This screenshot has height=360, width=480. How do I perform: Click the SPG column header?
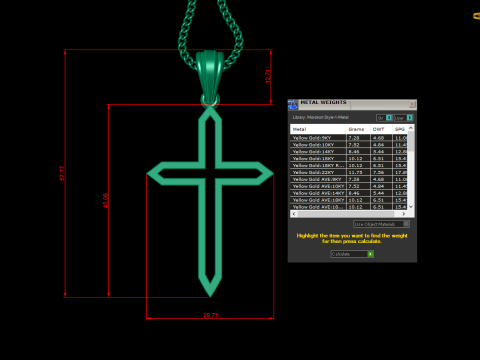click(400, 129)
